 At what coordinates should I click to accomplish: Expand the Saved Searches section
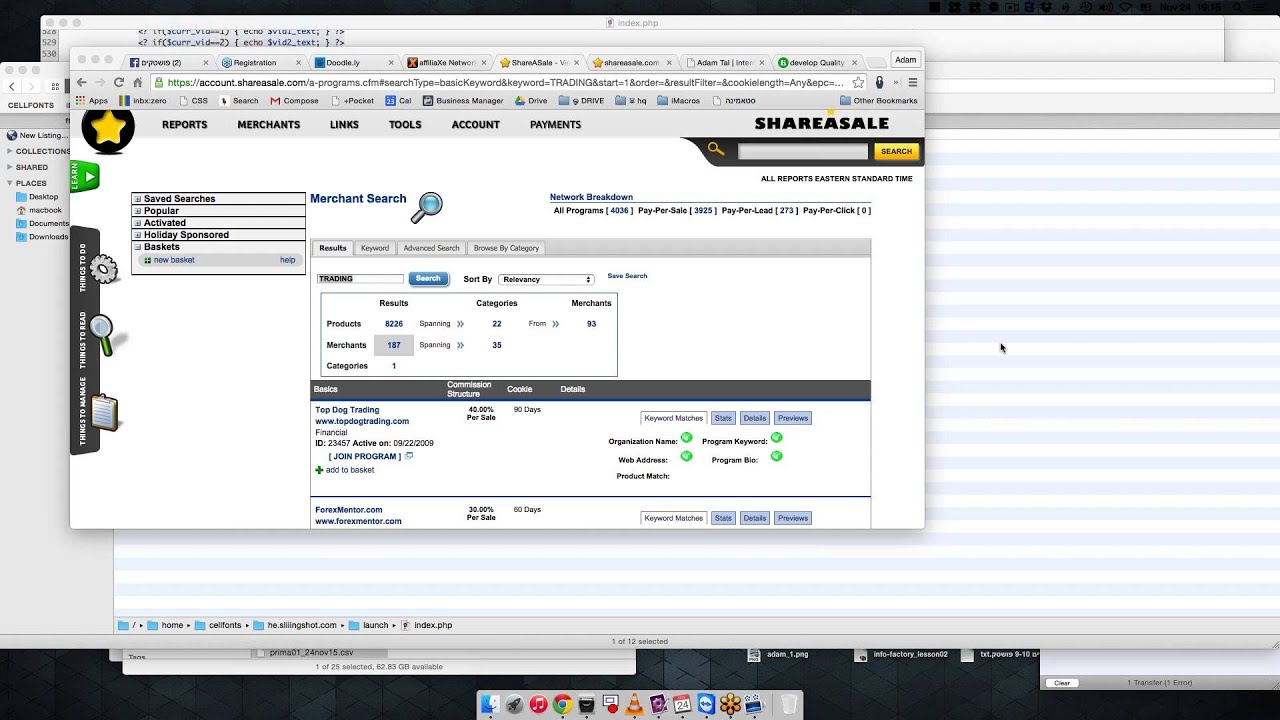coord(138,199)
